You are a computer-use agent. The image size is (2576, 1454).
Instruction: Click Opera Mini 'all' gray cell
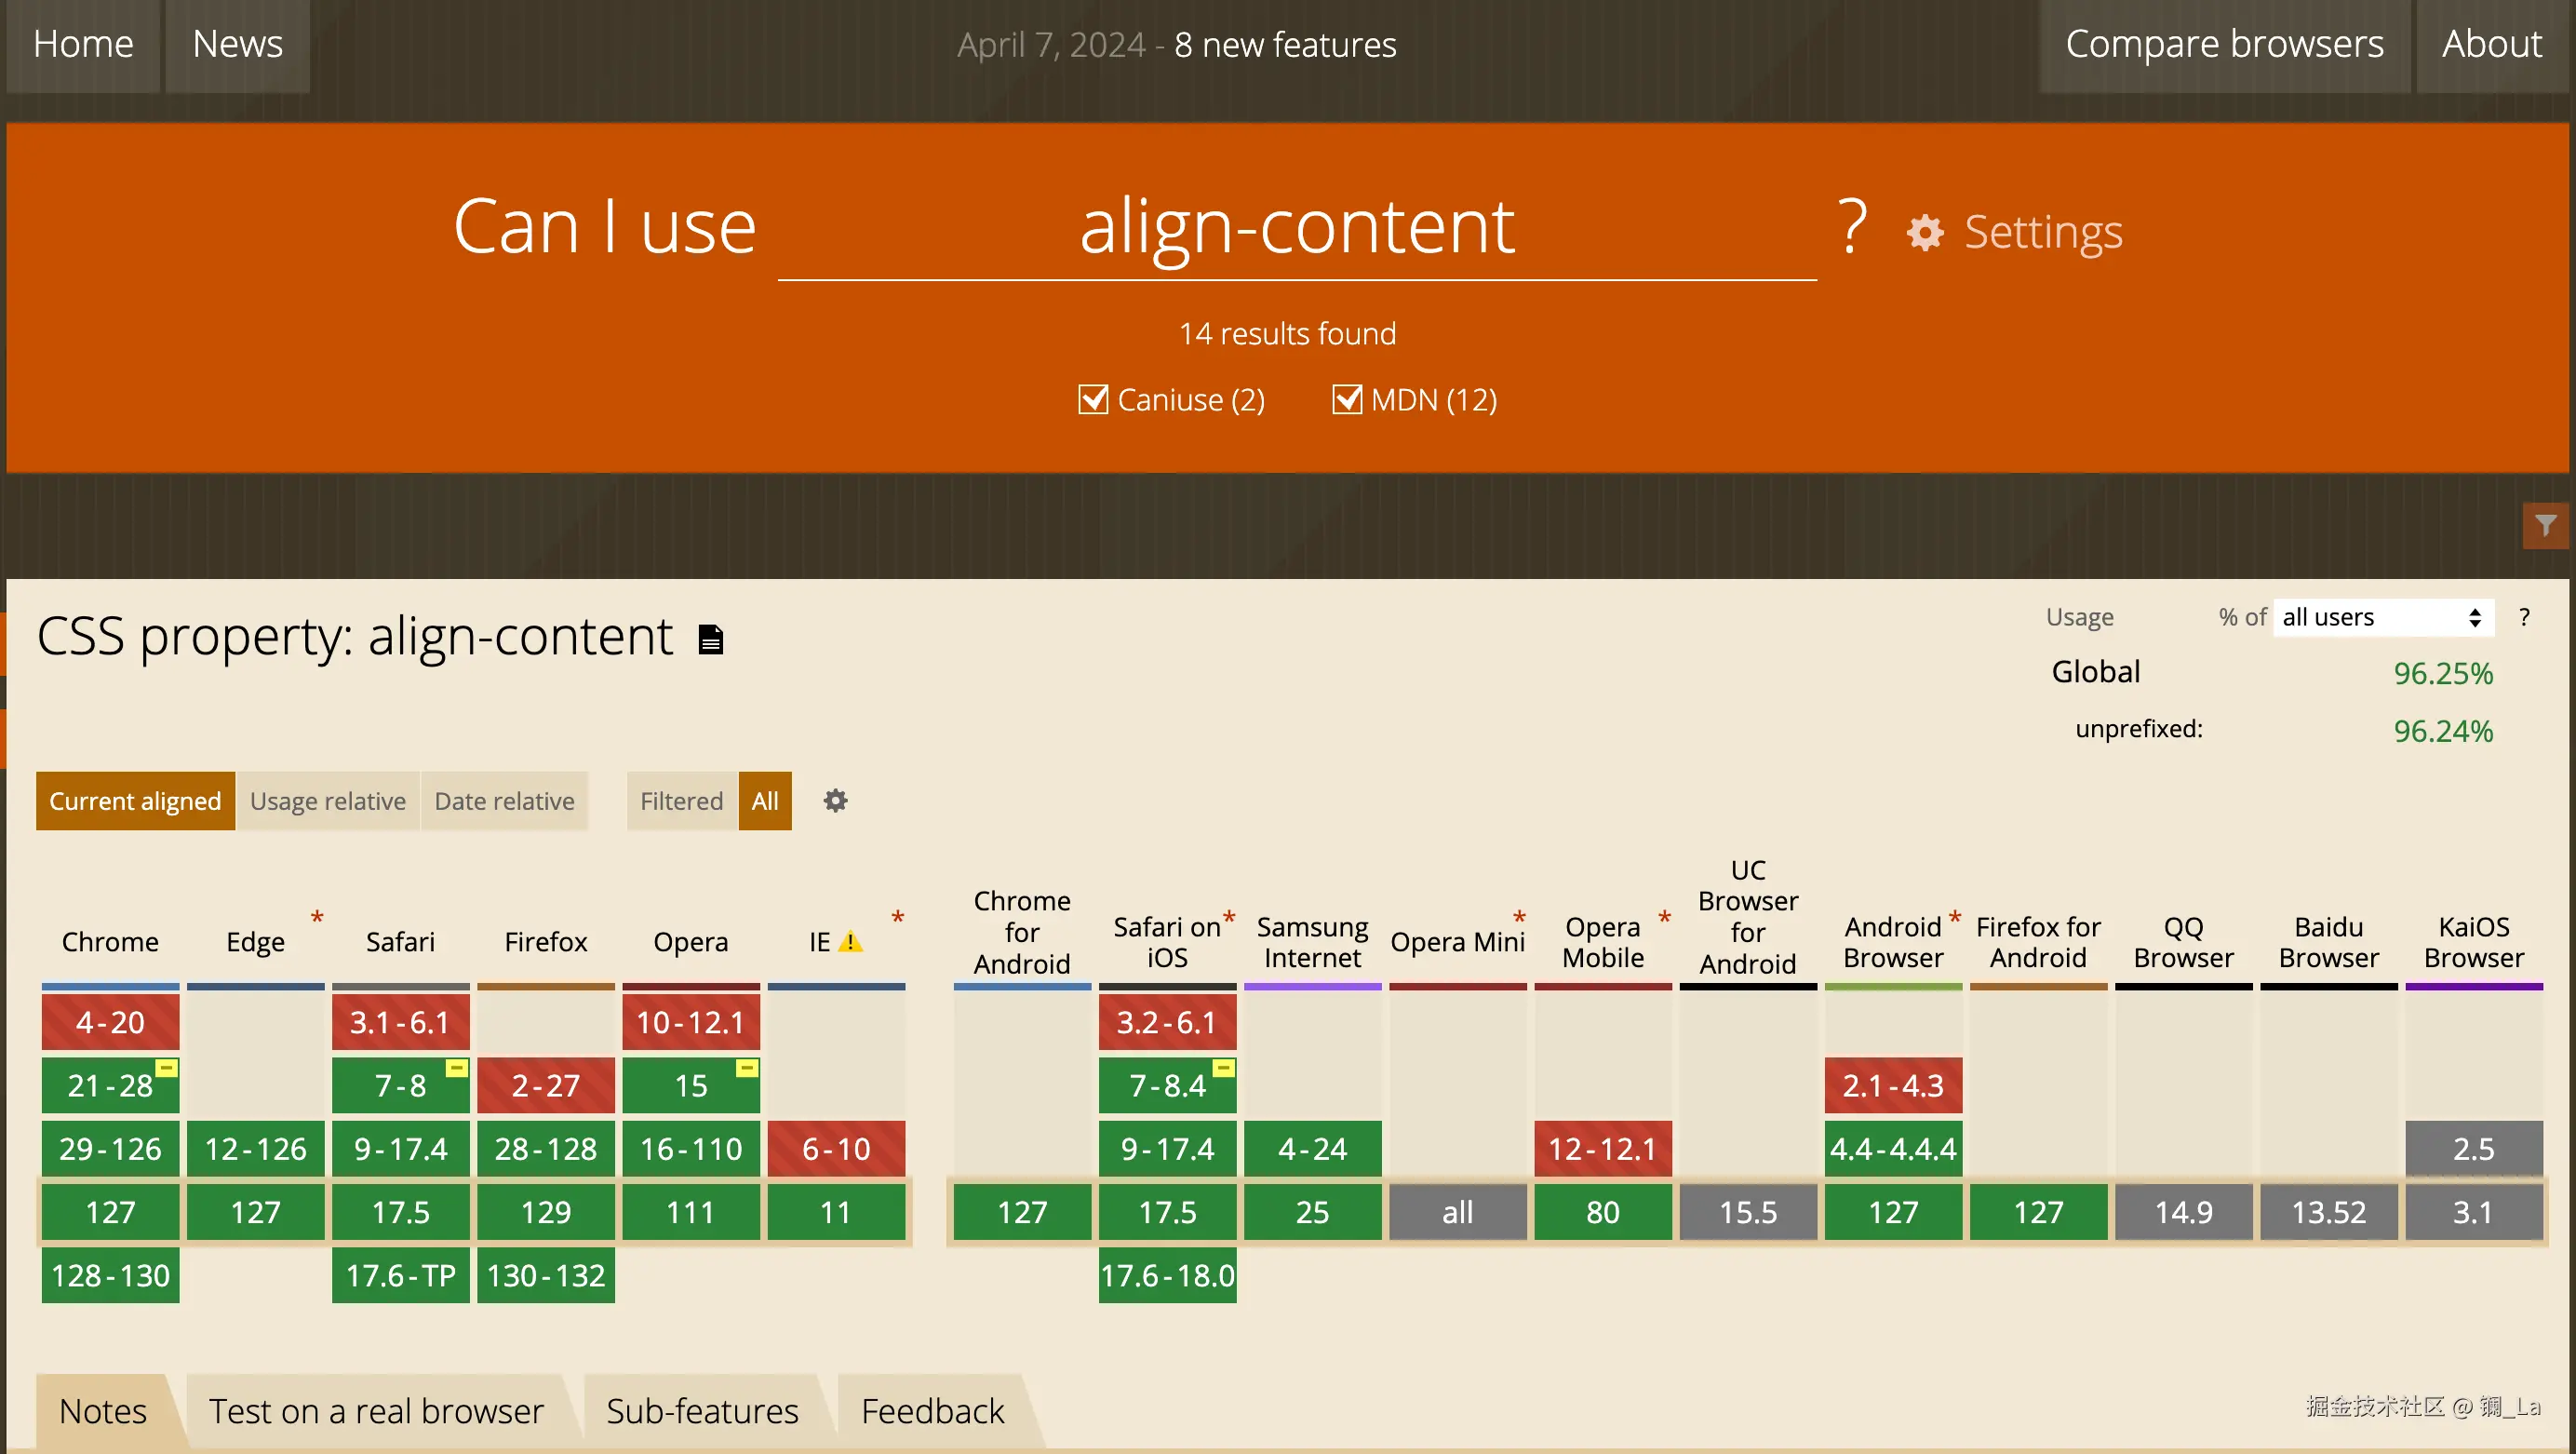coord(1458,1212)
